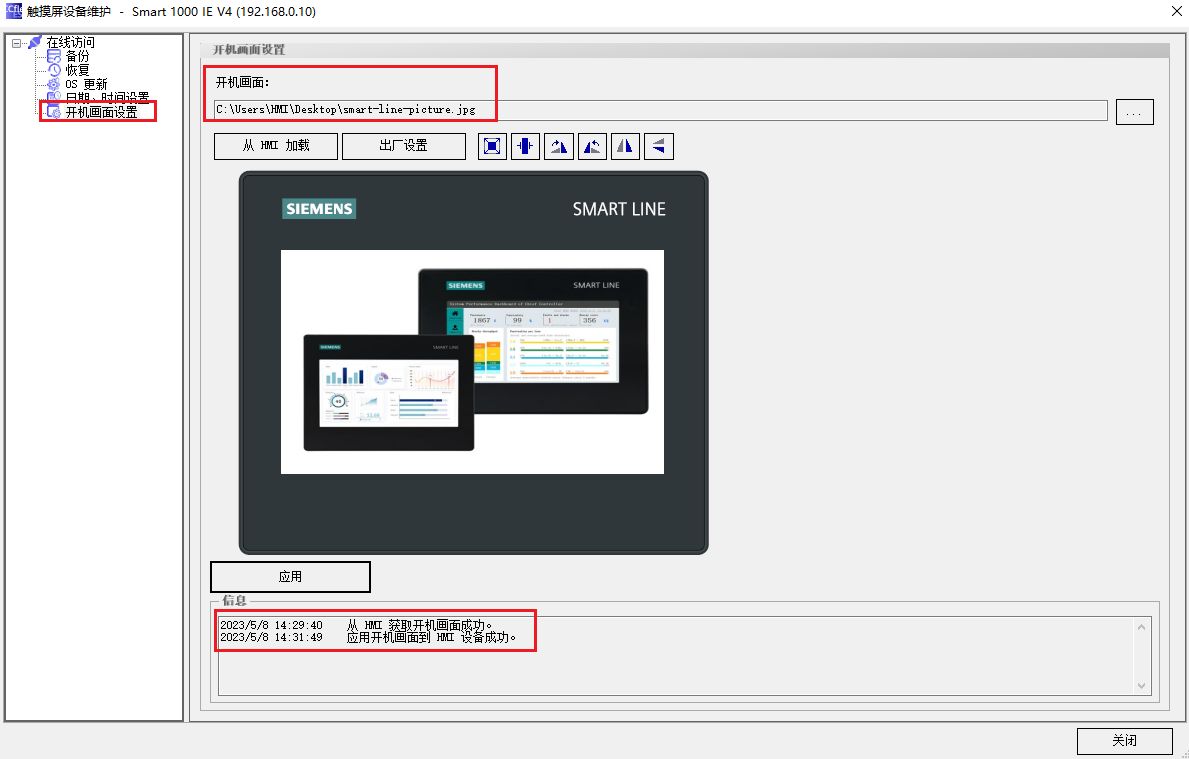Flip the boot image horizontally
Image resolution: width=1189 pixels, height=759 pixels.
pyautogui.click(x=626, y=146)
